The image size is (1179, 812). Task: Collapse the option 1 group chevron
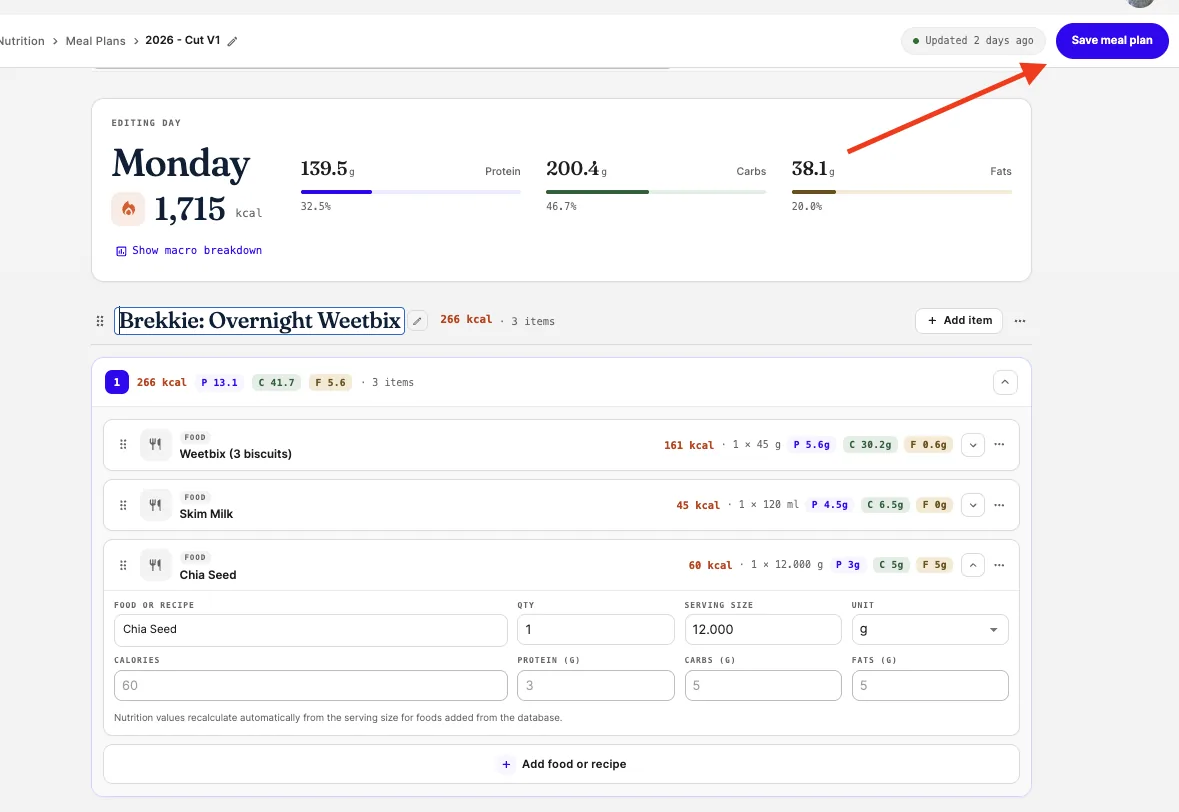(1005, 382)
